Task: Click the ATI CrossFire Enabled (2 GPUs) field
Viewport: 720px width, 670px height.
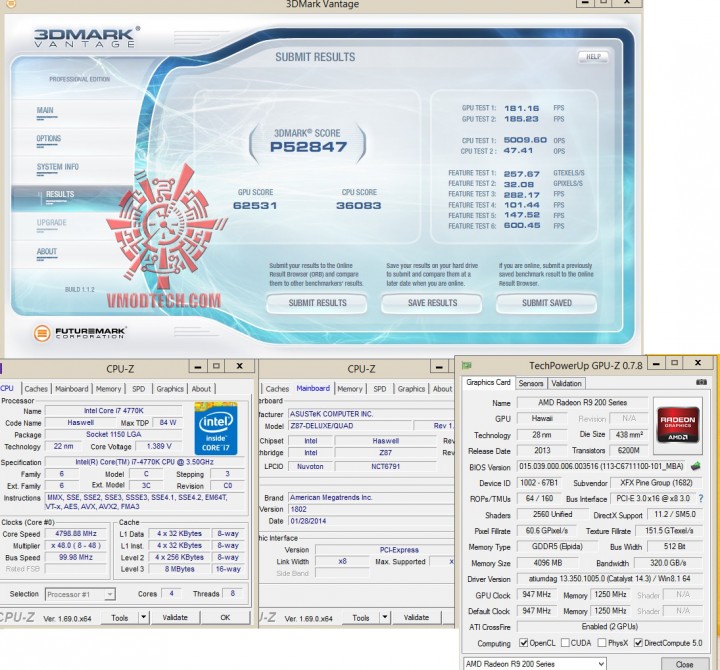Action: (610, 626)
